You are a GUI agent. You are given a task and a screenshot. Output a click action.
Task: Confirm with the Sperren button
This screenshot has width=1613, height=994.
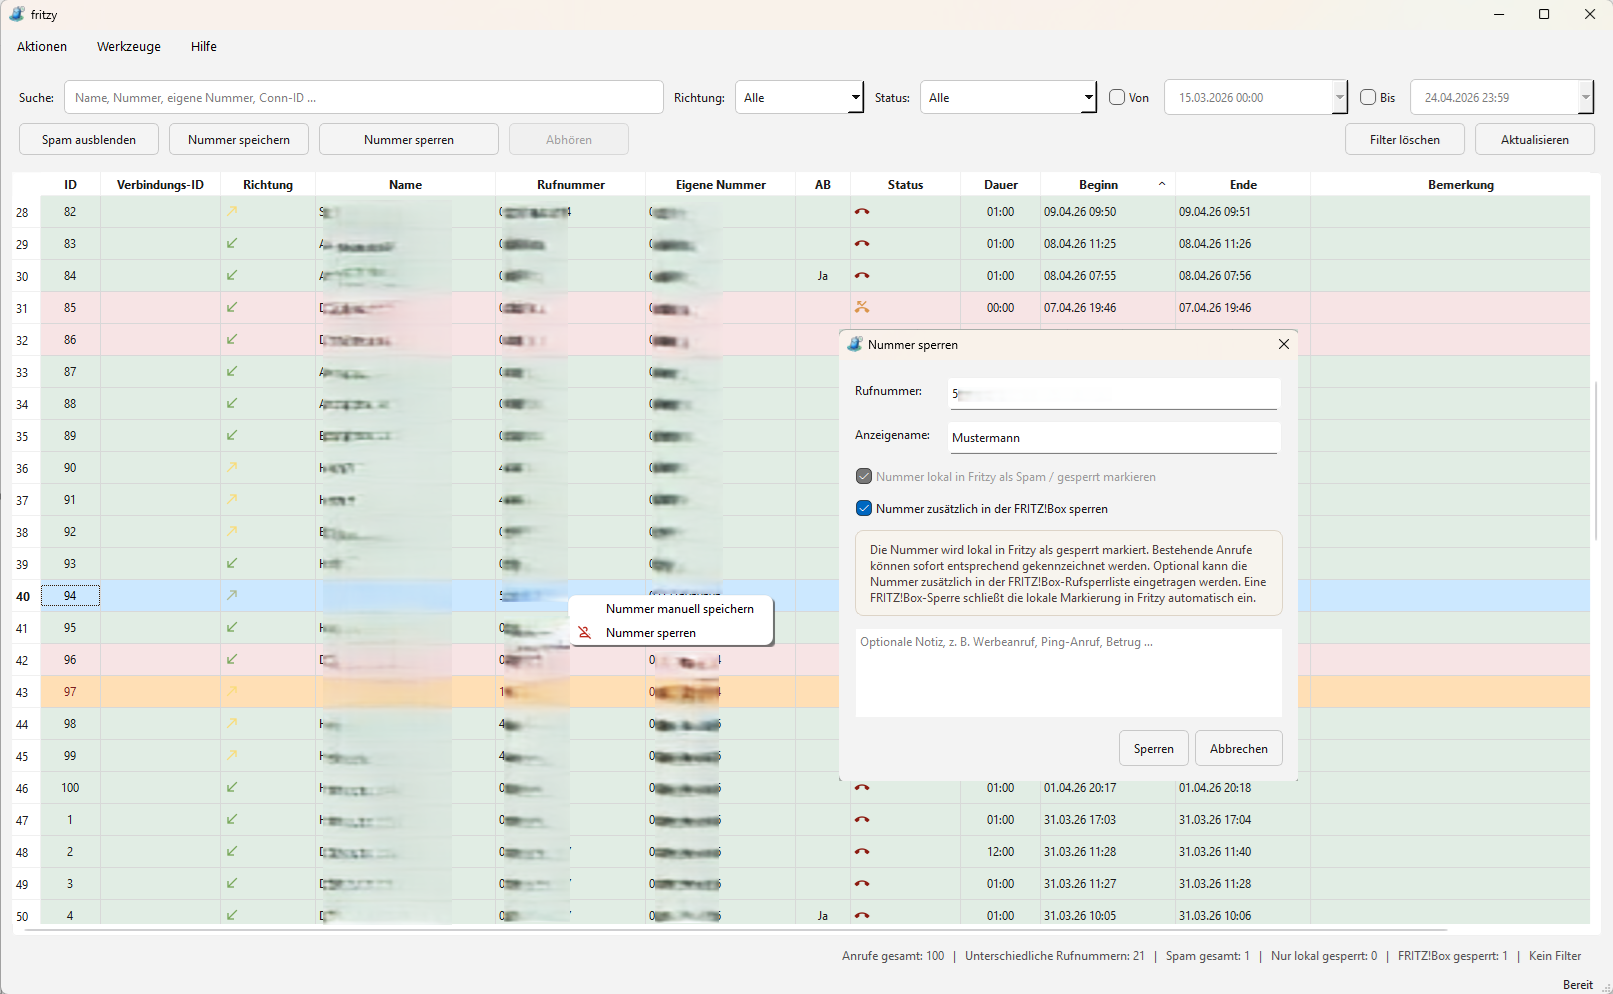(x=1154, y=748)
